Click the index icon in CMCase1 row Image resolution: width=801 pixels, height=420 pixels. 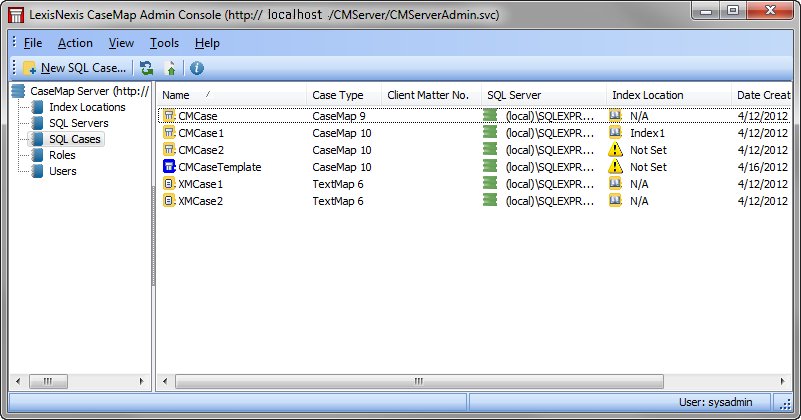[x=616, y=132]
